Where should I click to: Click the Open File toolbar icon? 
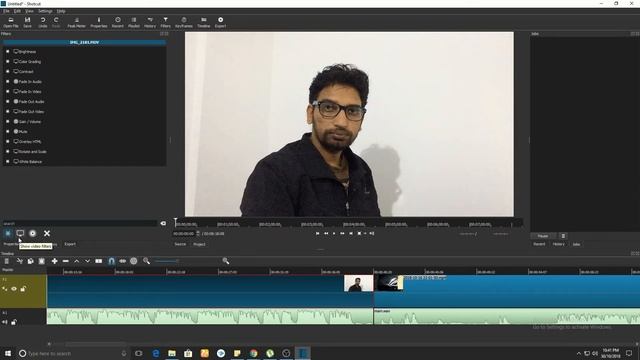pyautogui.click(x=11, y=22)
